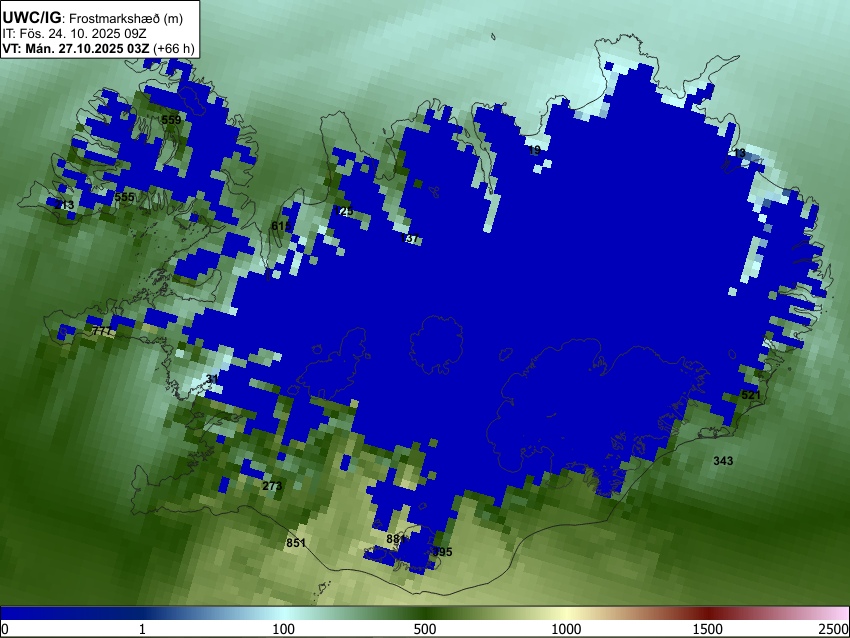Click the offshore value 343
The height and width of the screenshot is (638, 850).
click(723, 461)
